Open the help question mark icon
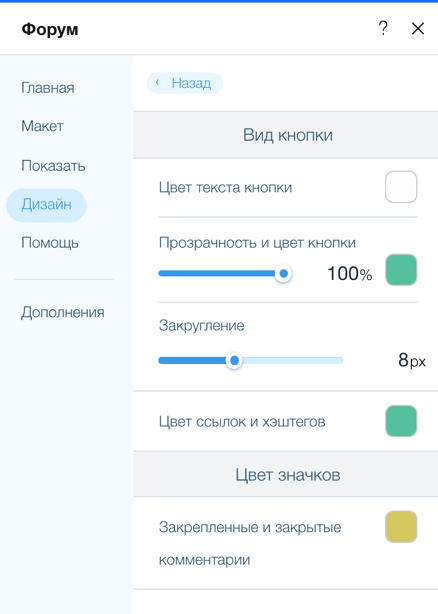Image resolution: width=438 pixels, height=614 pixels. pyautogui.click(x=383, y=28)
